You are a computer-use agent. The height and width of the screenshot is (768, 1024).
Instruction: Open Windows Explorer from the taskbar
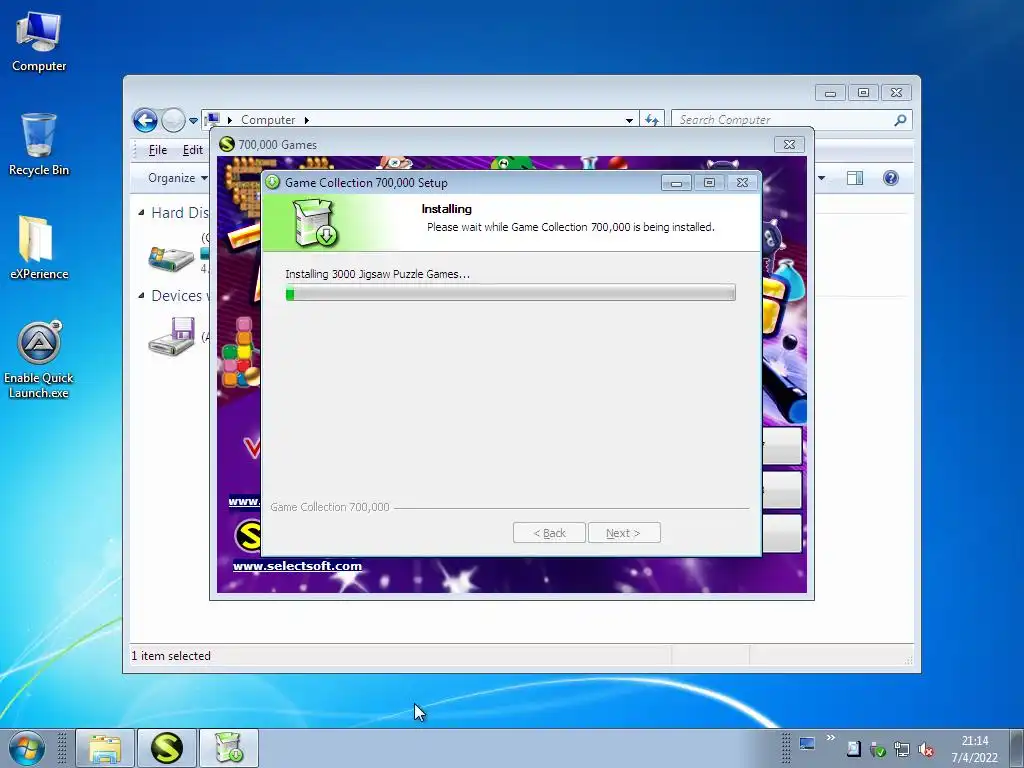[105, 748]
